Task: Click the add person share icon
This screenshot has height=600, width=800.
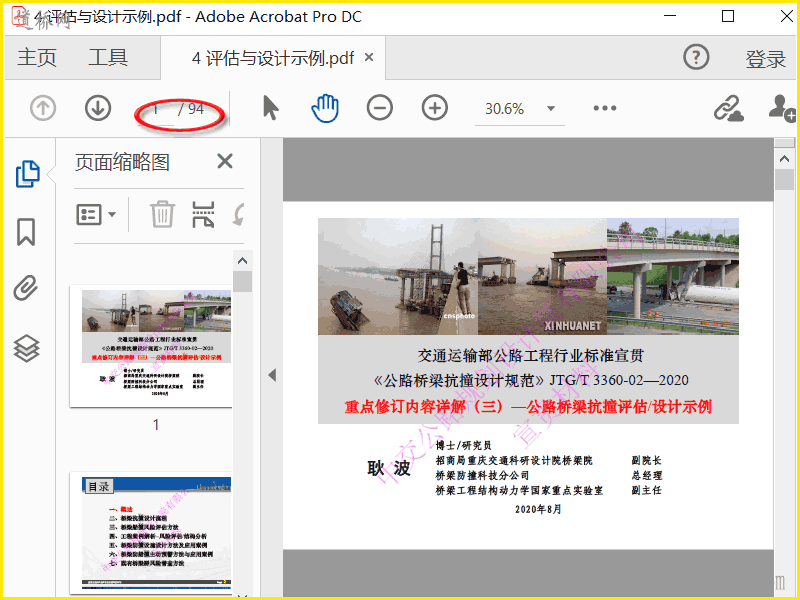Action: pos(782,108)
